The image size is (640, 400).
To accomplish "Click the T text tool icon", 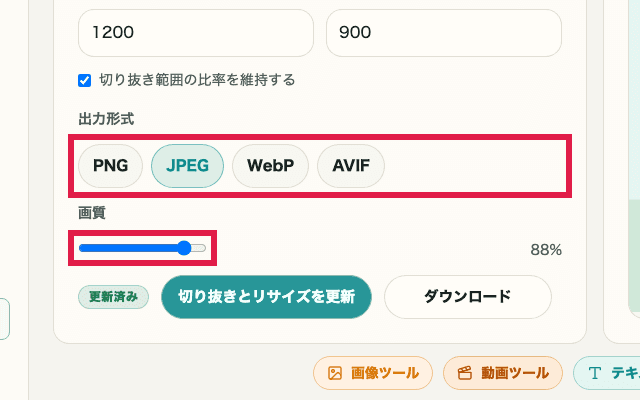I will [595, 373].
